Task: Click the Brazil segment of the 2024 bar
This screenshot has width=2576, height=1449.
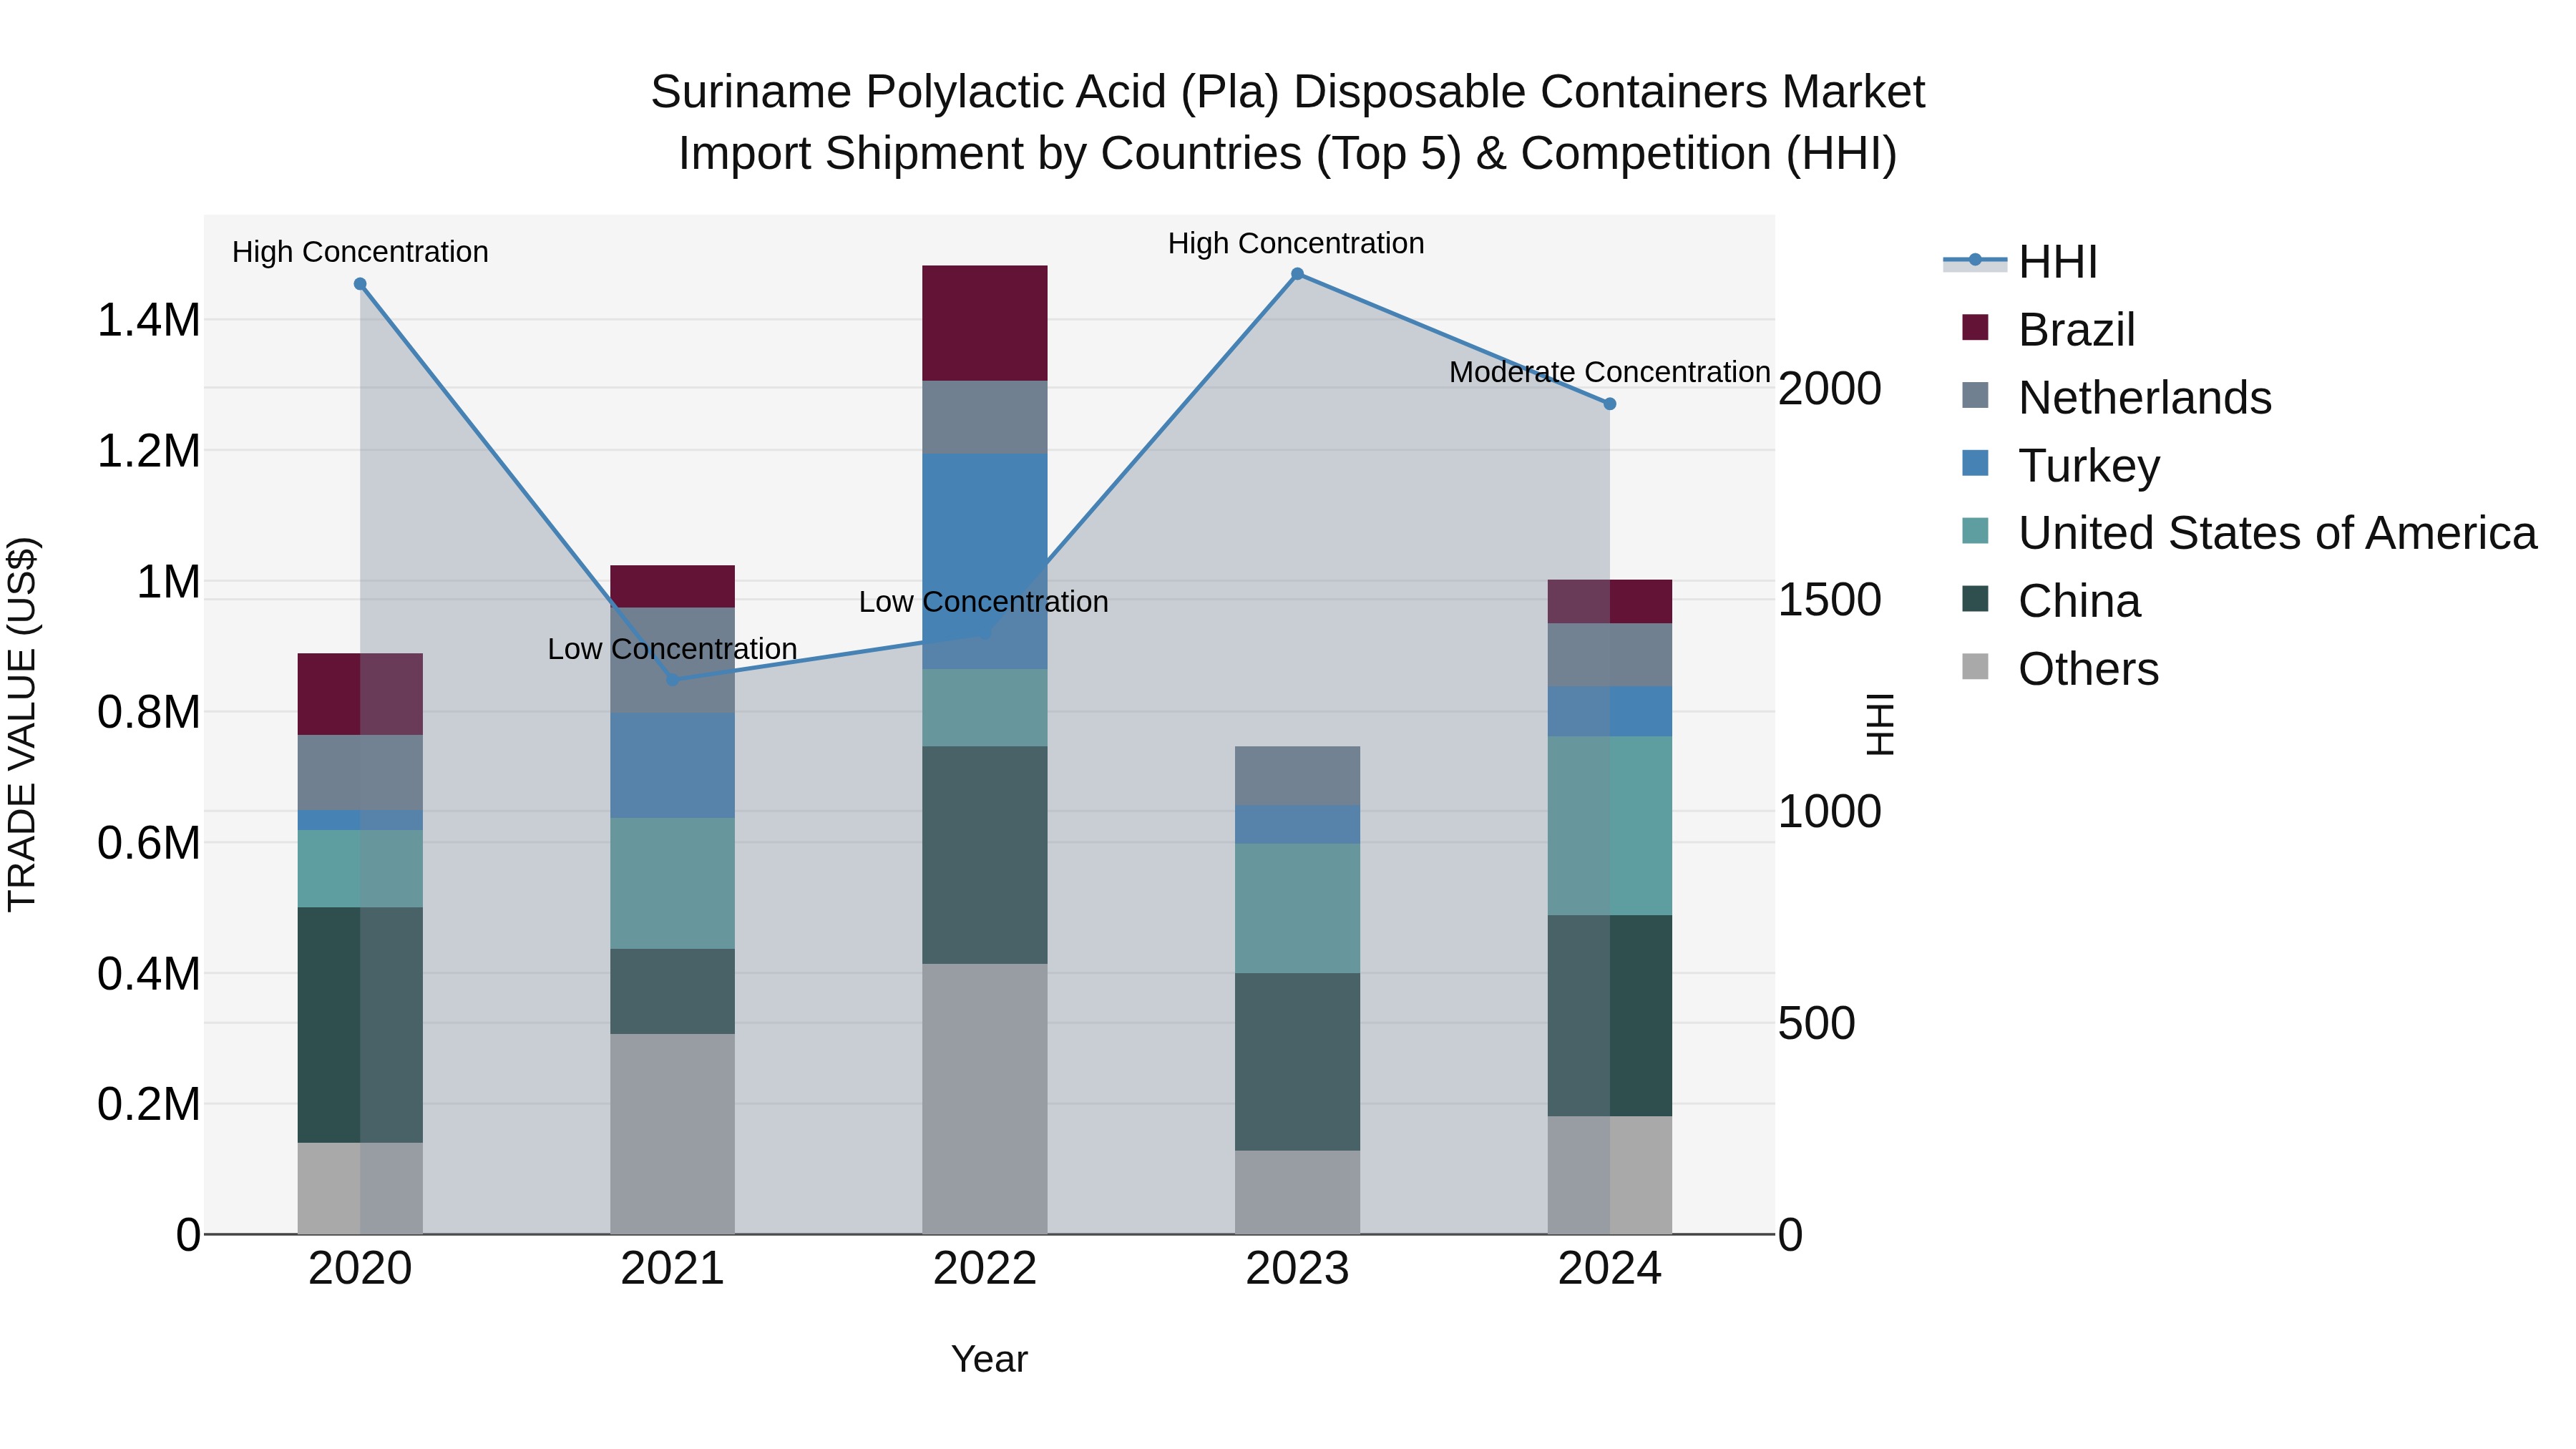Action: (1610, 602)
